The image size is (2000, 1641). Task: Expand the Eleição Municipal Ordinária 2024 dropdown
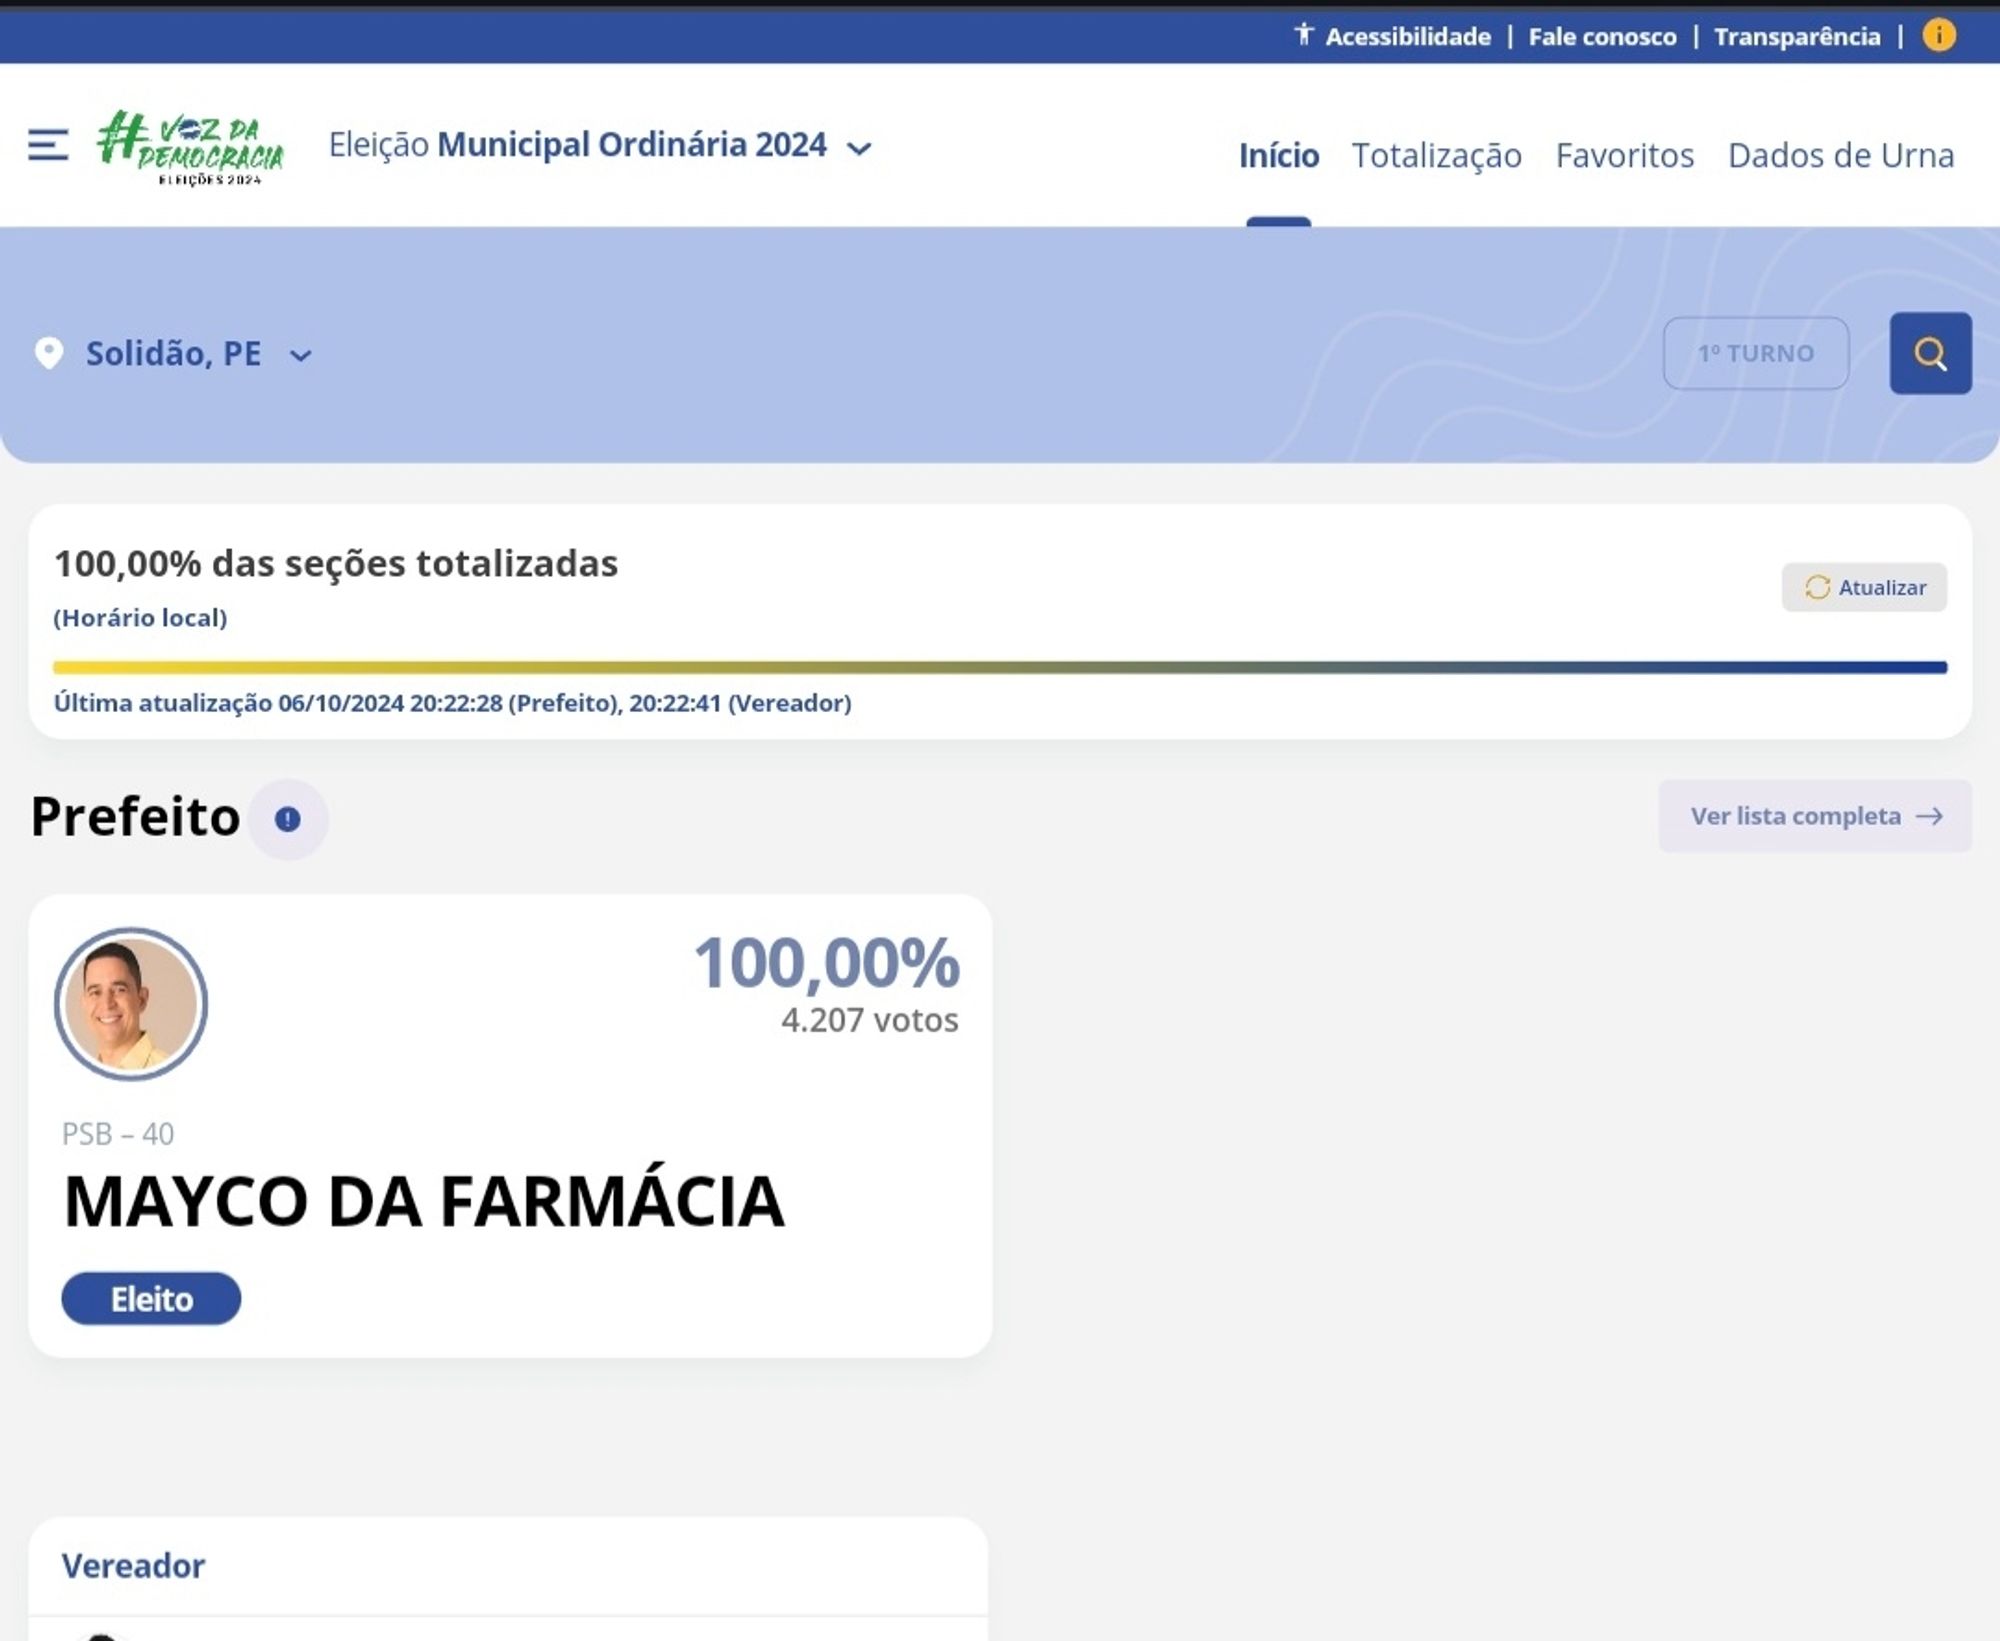600,146
